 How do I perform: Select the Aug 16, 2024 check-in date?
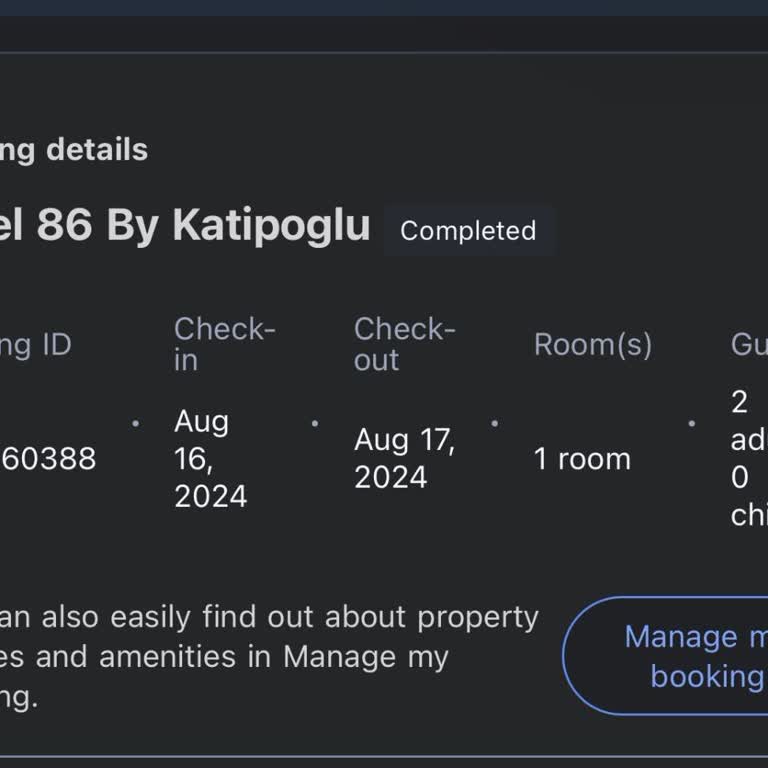(x=210, y=459)
